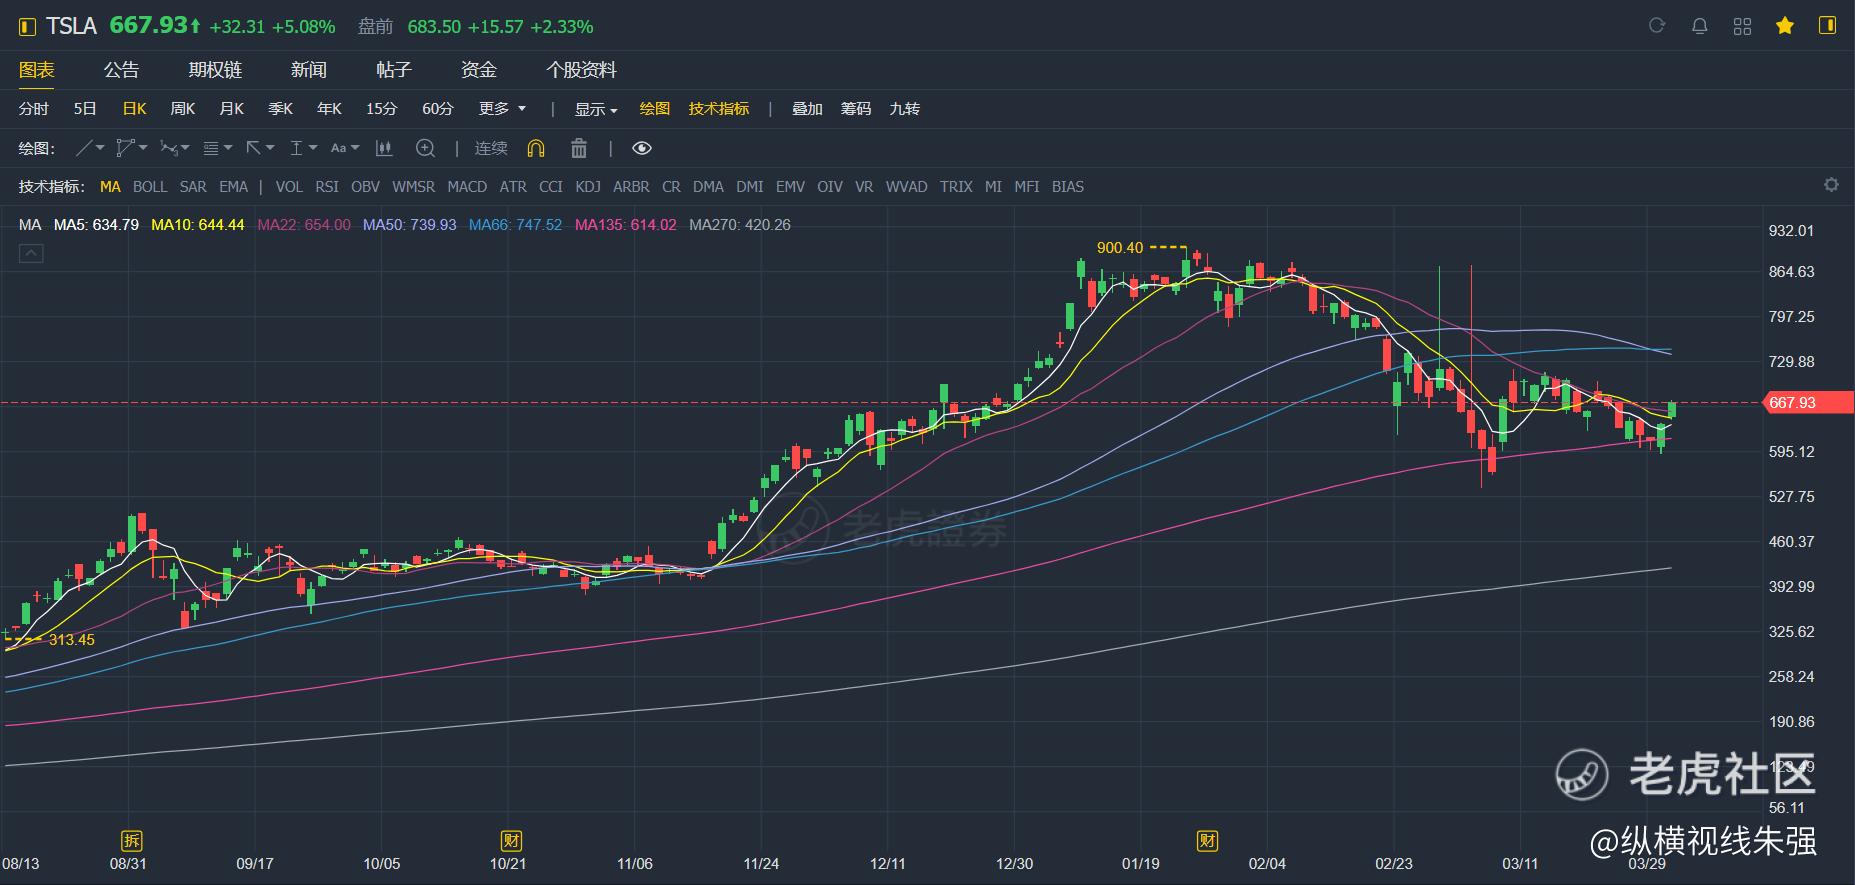The width and height of the screenshot is (1855, 885).
Task: Toggle continuous drawing mode 连续
Action: [491, 148]
